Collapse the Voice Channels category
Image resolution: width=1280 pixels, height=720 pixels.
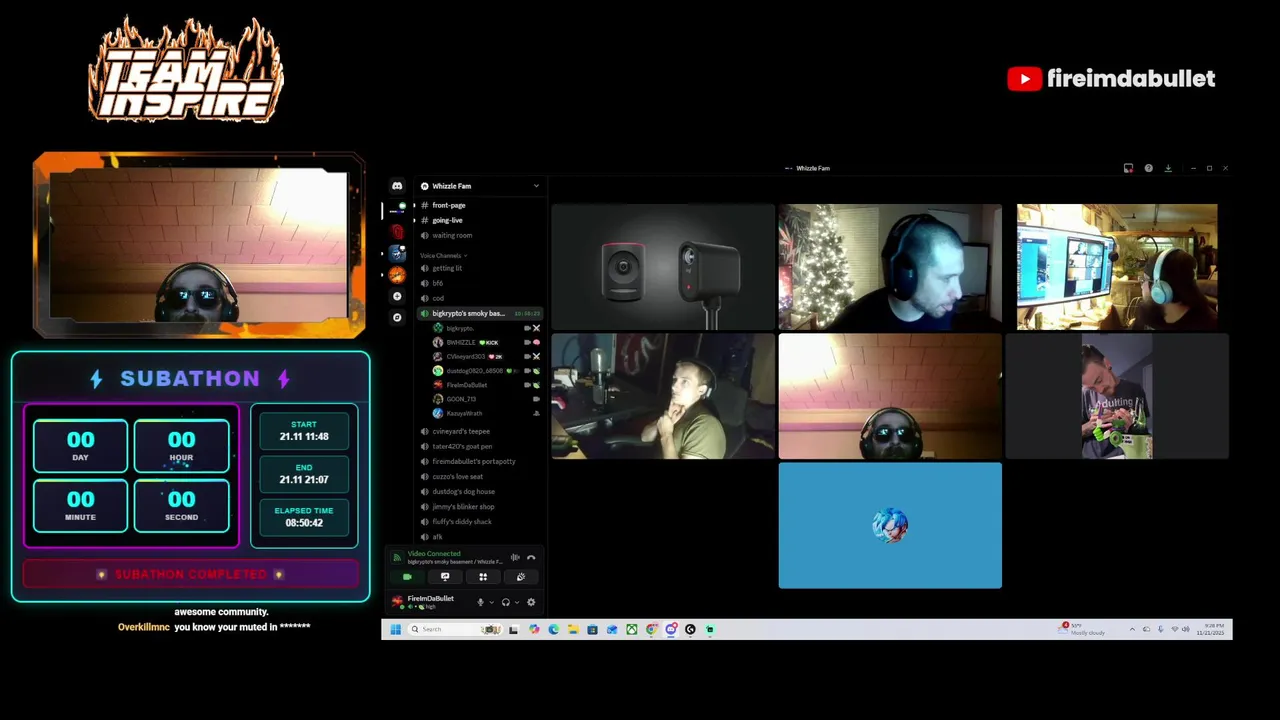point(443,256)
